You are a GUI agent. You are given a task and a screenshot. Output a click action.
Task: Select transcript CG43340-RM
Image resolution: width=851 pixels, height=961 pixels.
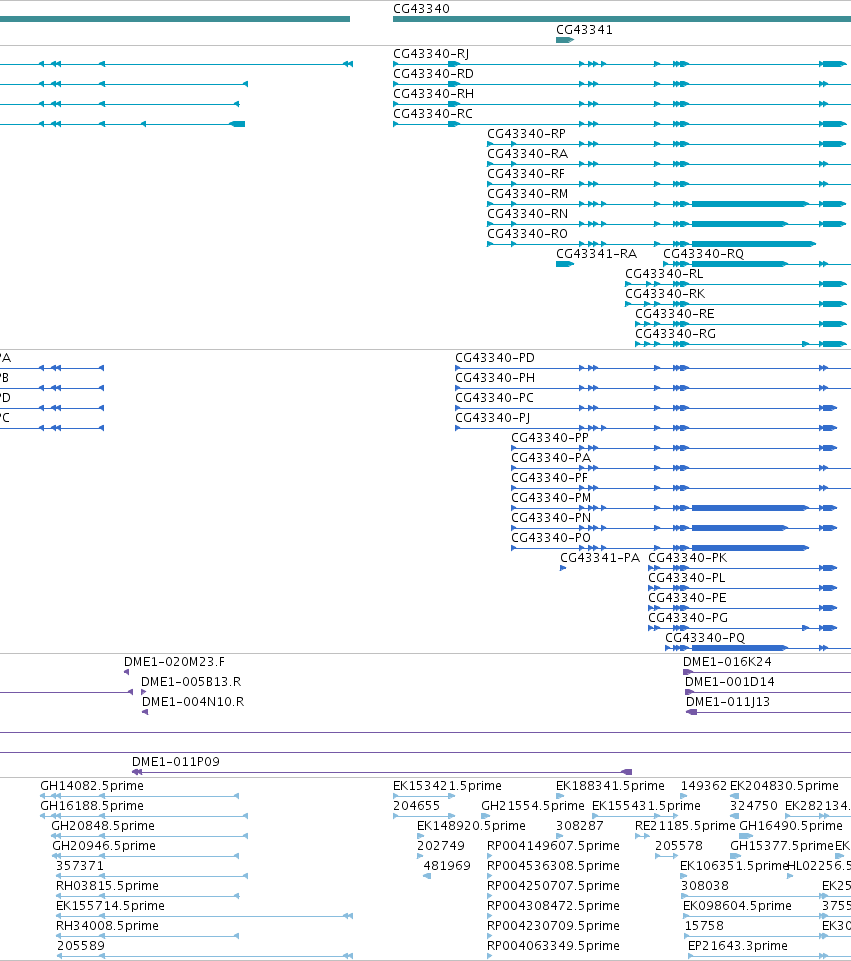tap(528, 194)
